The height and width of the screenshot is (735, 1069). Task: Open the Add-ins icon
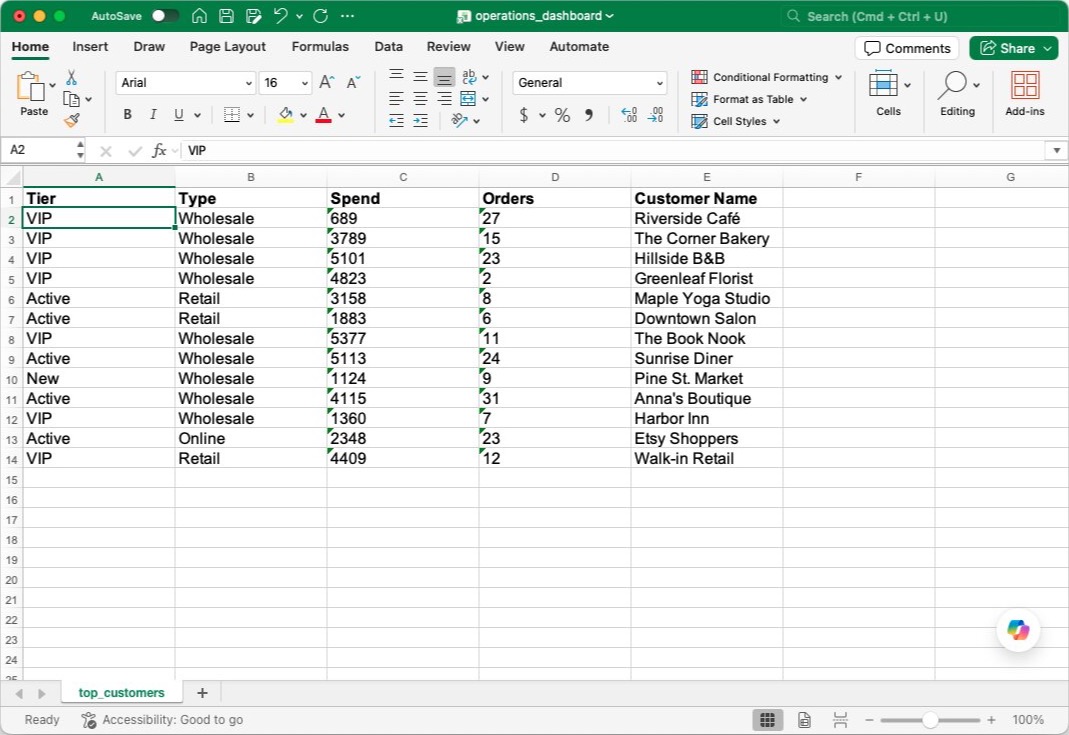(x=1025, y=93)
